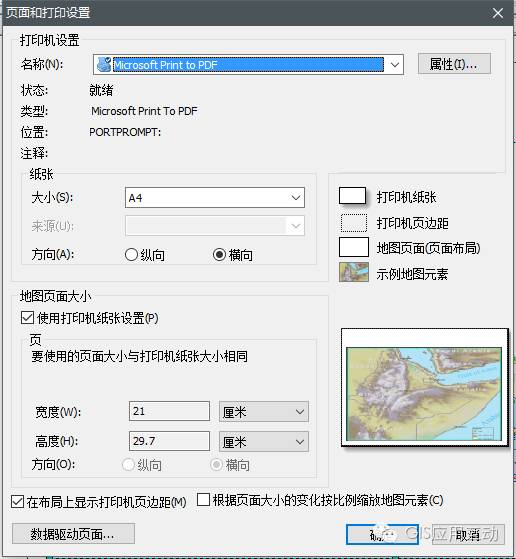Click the PORTPROMPT: location text
Screen dimensions: 516x559
pos(125,132)
